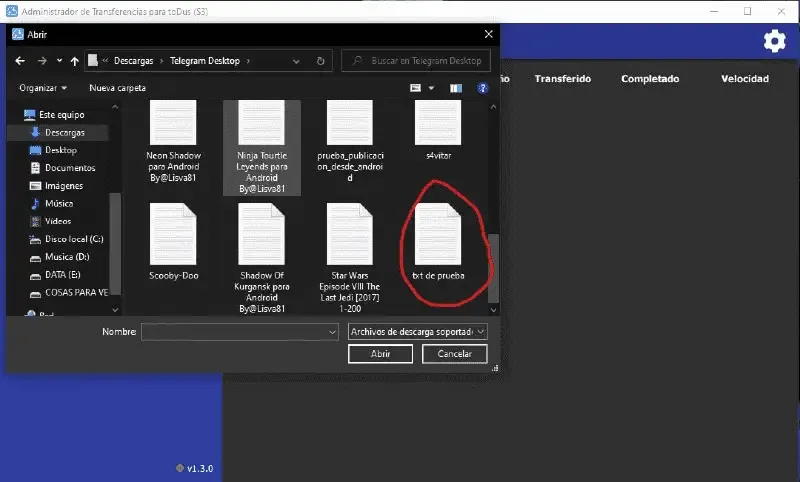The image size is (800, 482).
Task: Click Telegram Desktop in the address path
Action: [205, 61]
